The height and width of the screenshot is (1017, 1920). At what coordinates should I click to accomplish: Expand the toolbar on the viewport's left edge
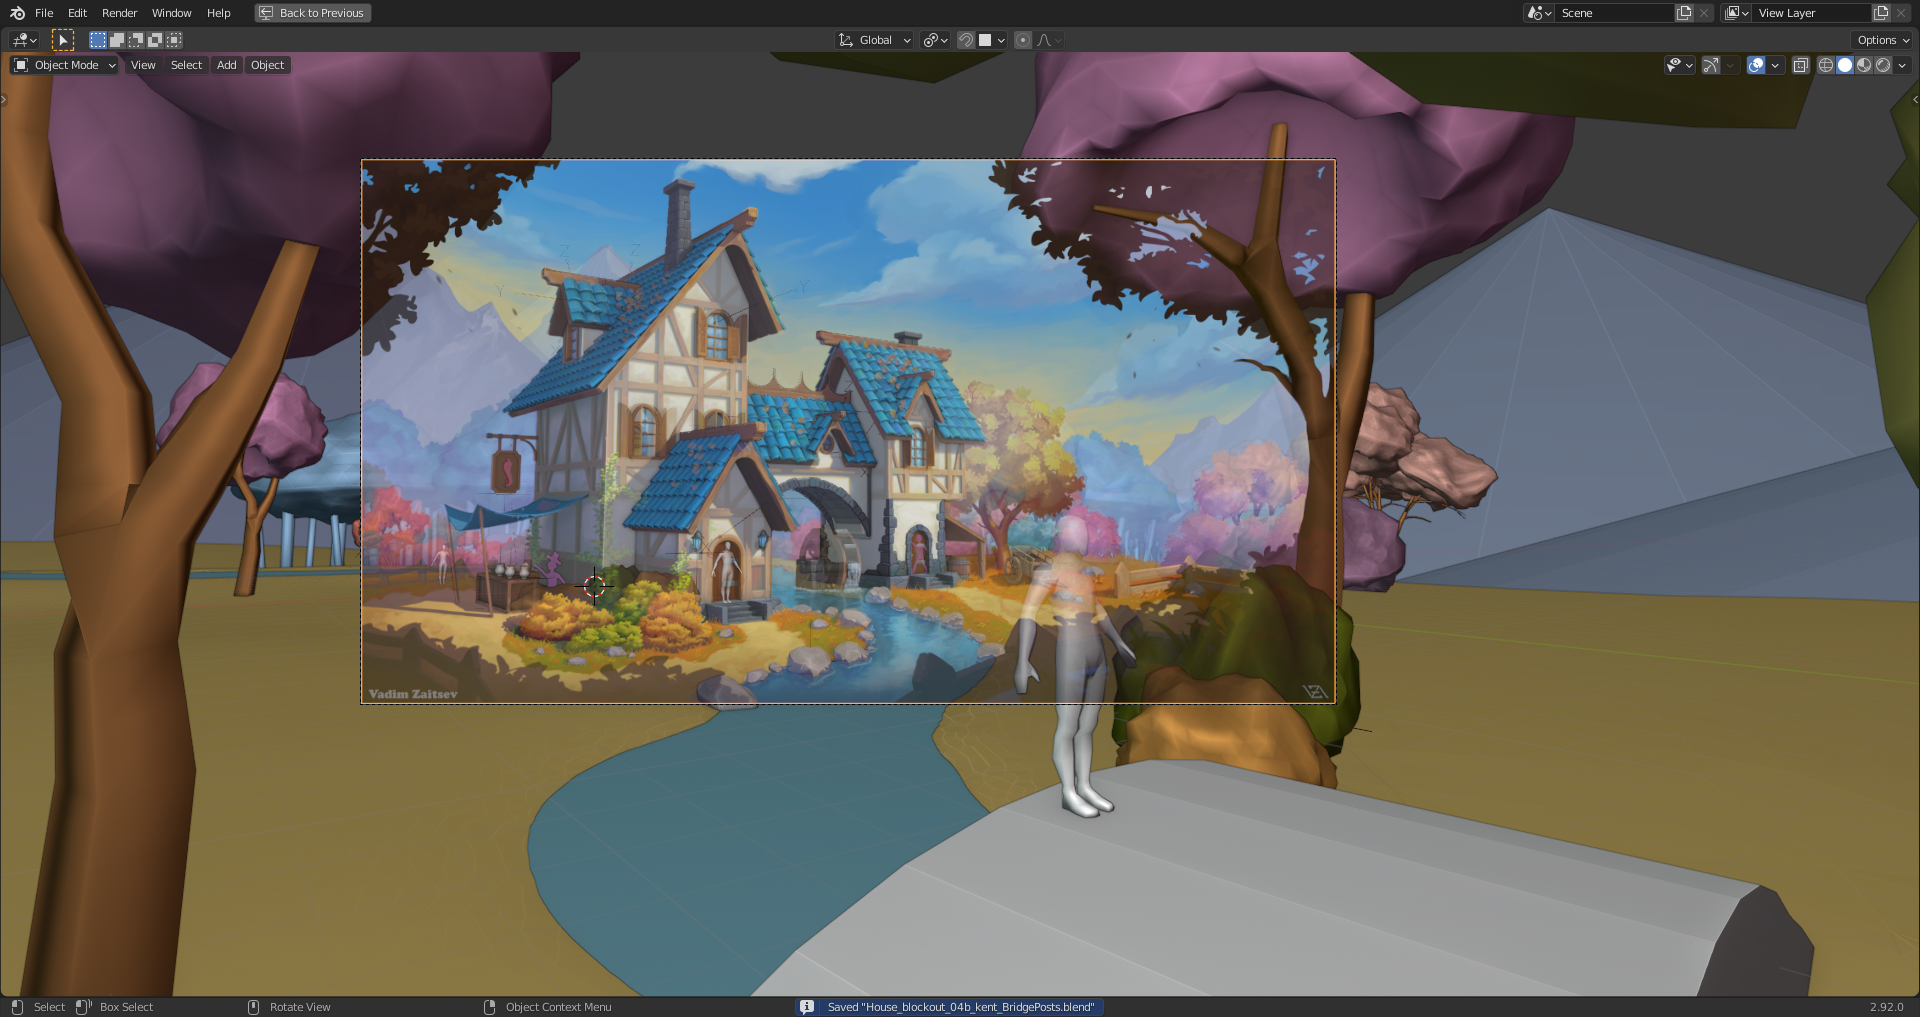(4, 99)
